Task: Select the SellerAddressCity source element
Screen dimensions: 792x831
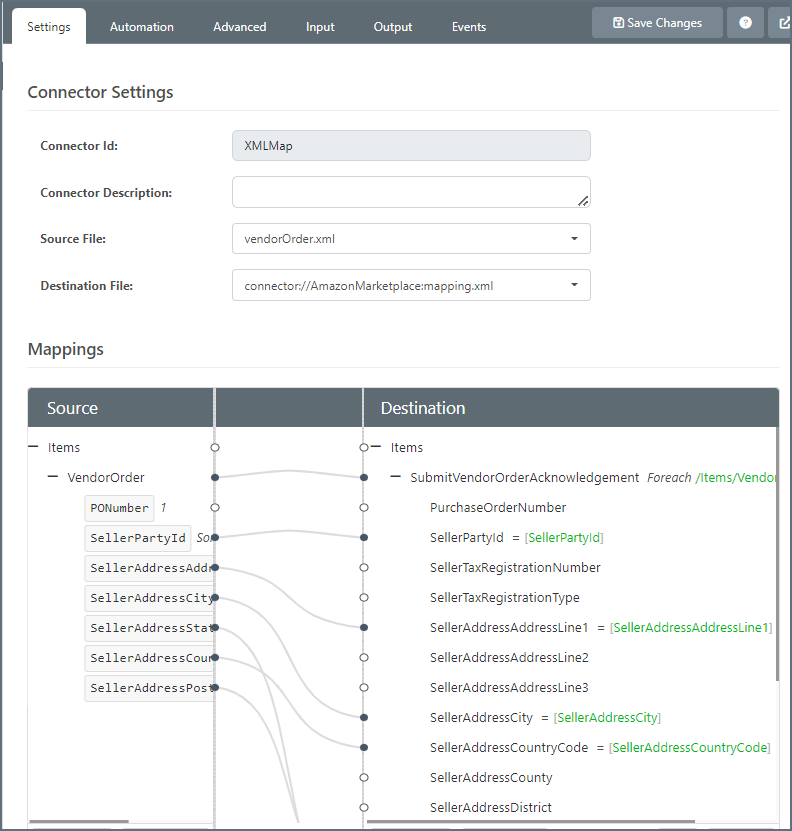Action: [150, 598]
